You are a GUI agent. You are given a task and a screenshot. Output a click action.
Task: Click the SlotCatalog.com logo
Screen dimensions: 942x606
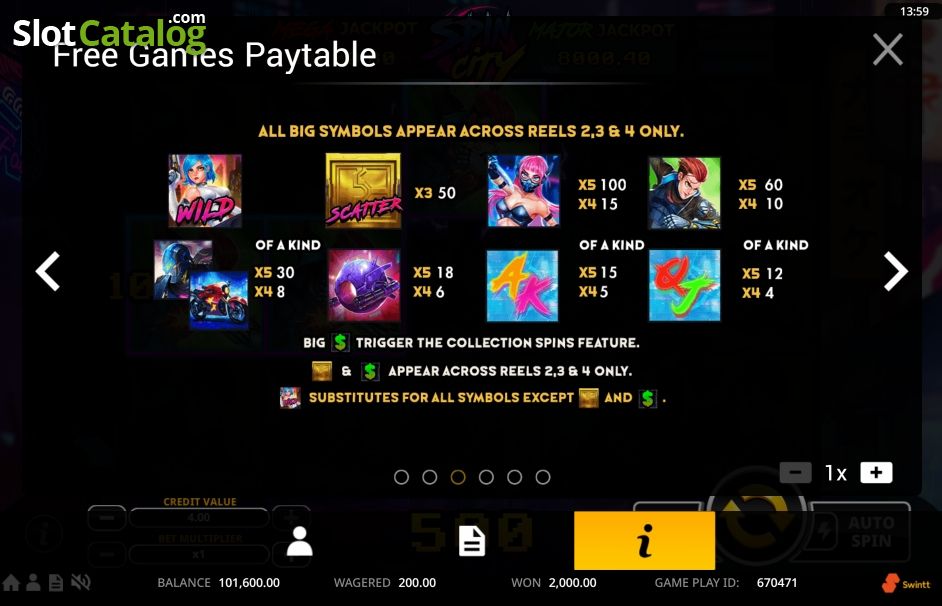109,31
